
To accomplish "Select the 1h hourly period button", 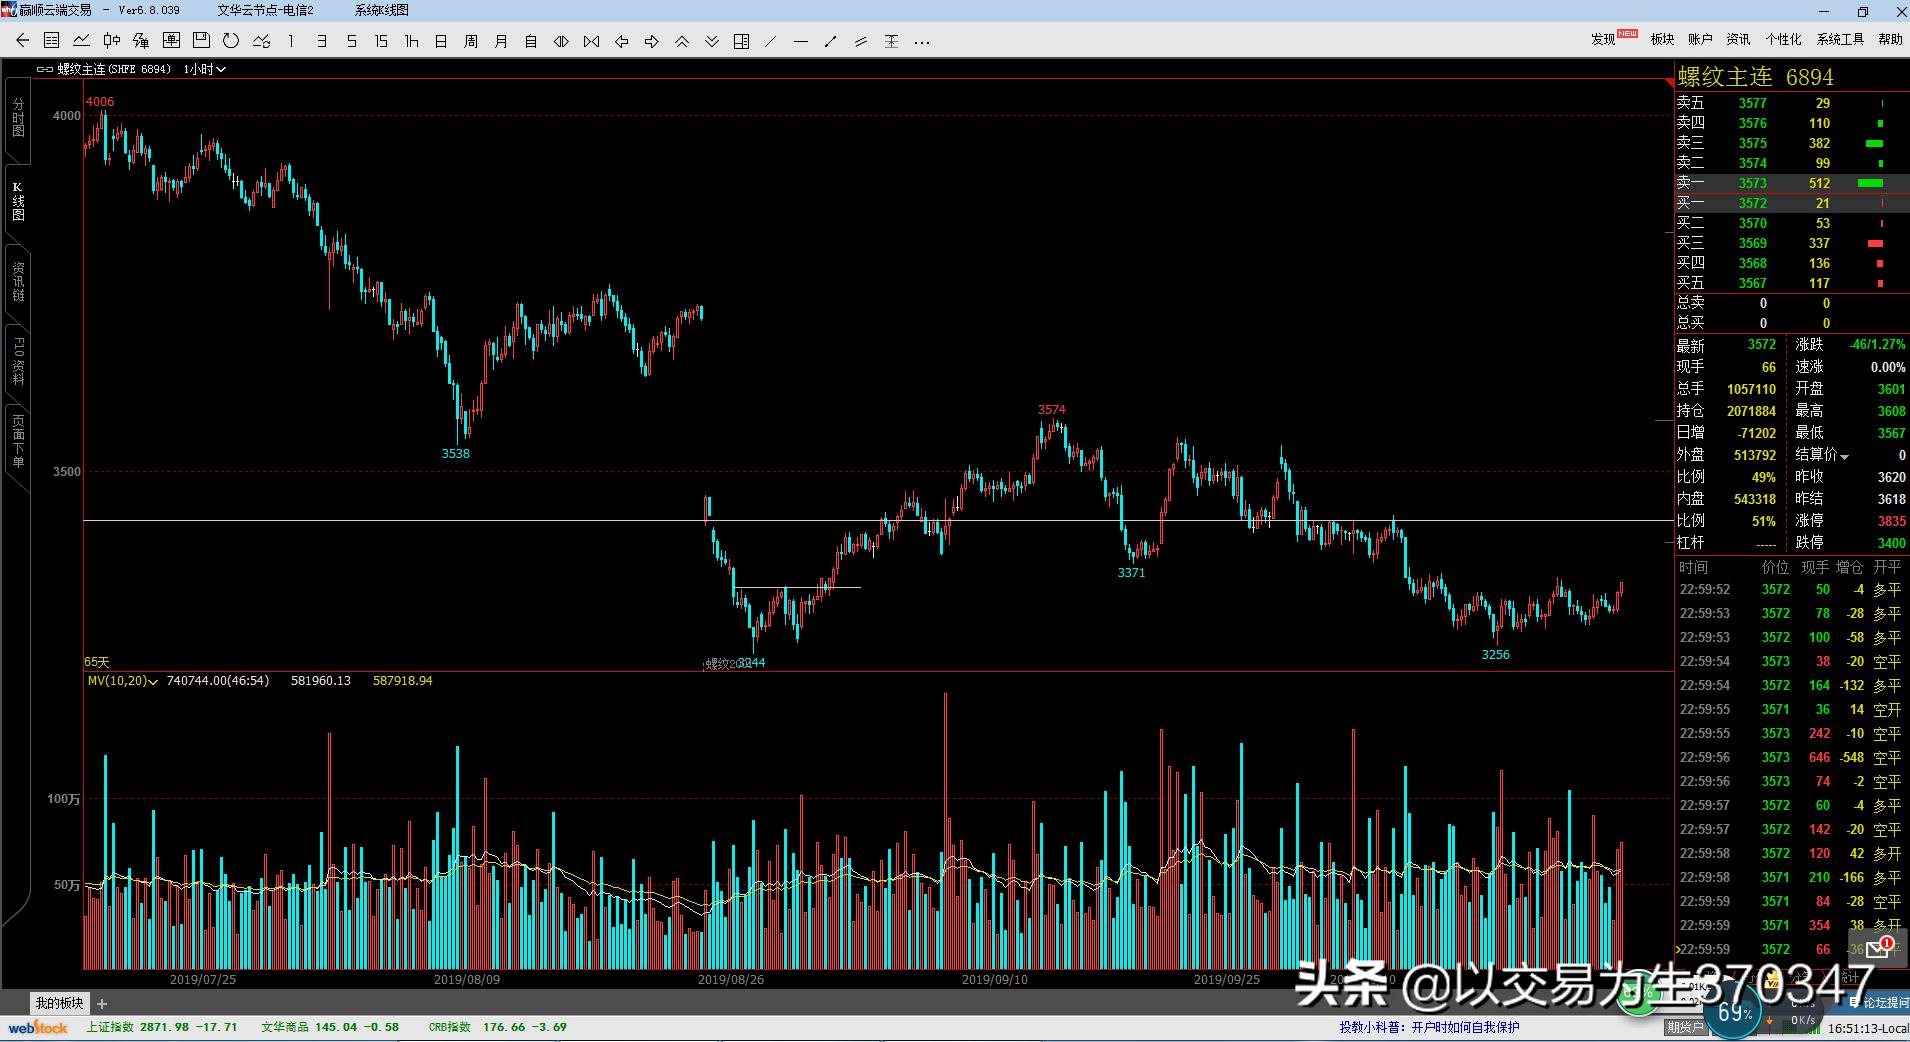I will click(x=411, y=41).
